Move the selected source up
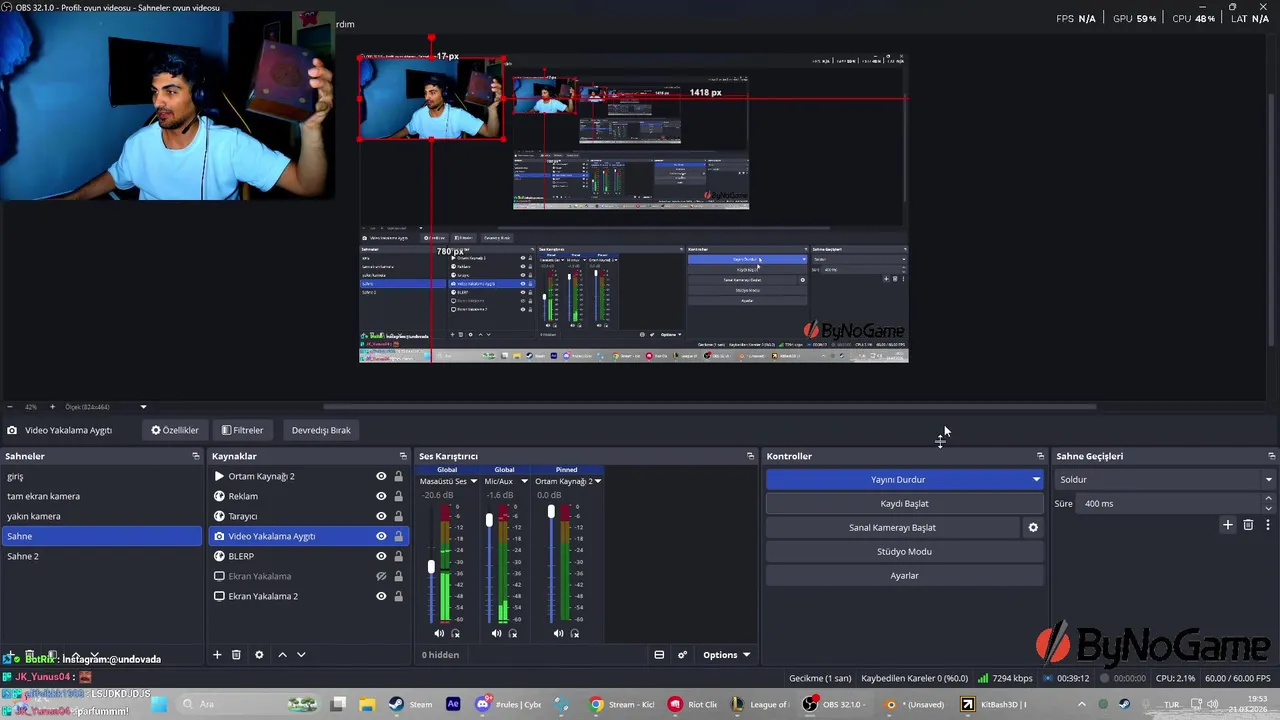Viewport: 1280px width, 720px height. [282, 655]
